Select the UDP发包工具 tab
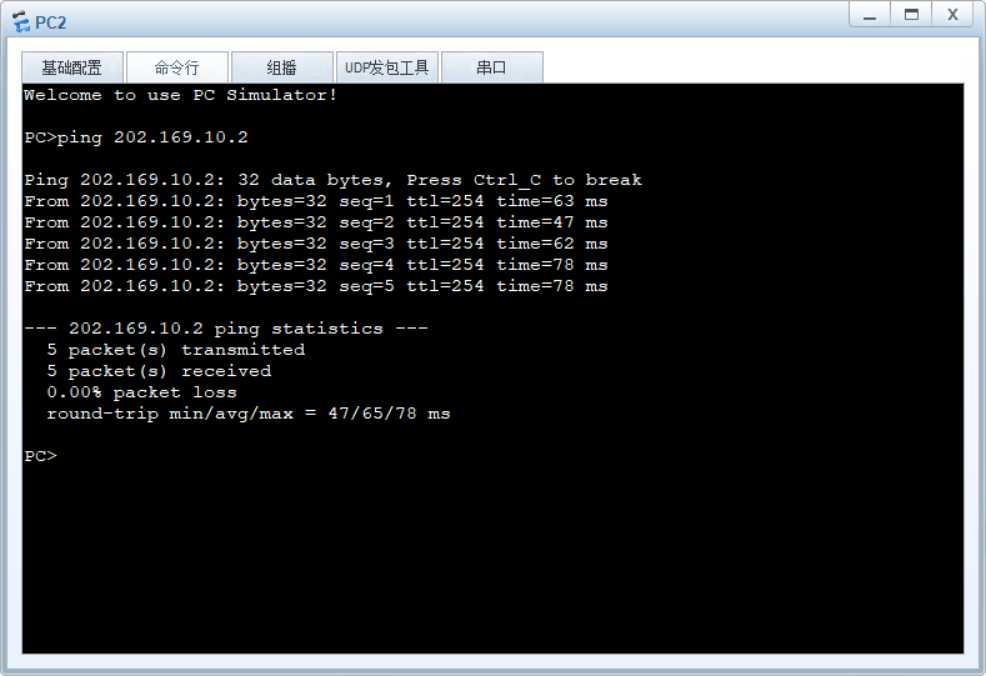Screen dimensions: 986x676 [387, 67]
